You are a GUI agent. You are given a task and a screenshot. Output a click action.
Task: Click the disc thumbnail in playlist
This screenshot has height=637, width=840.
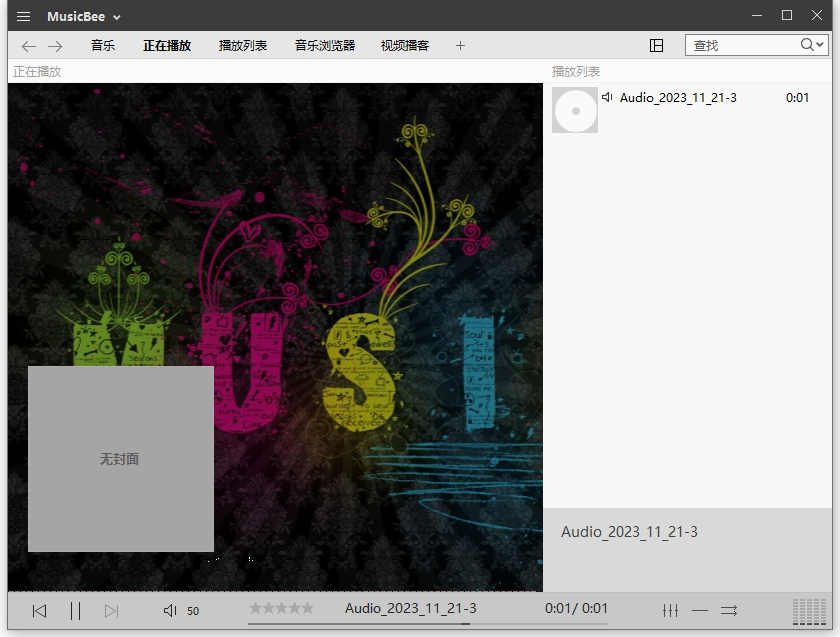tap(575, 110)
